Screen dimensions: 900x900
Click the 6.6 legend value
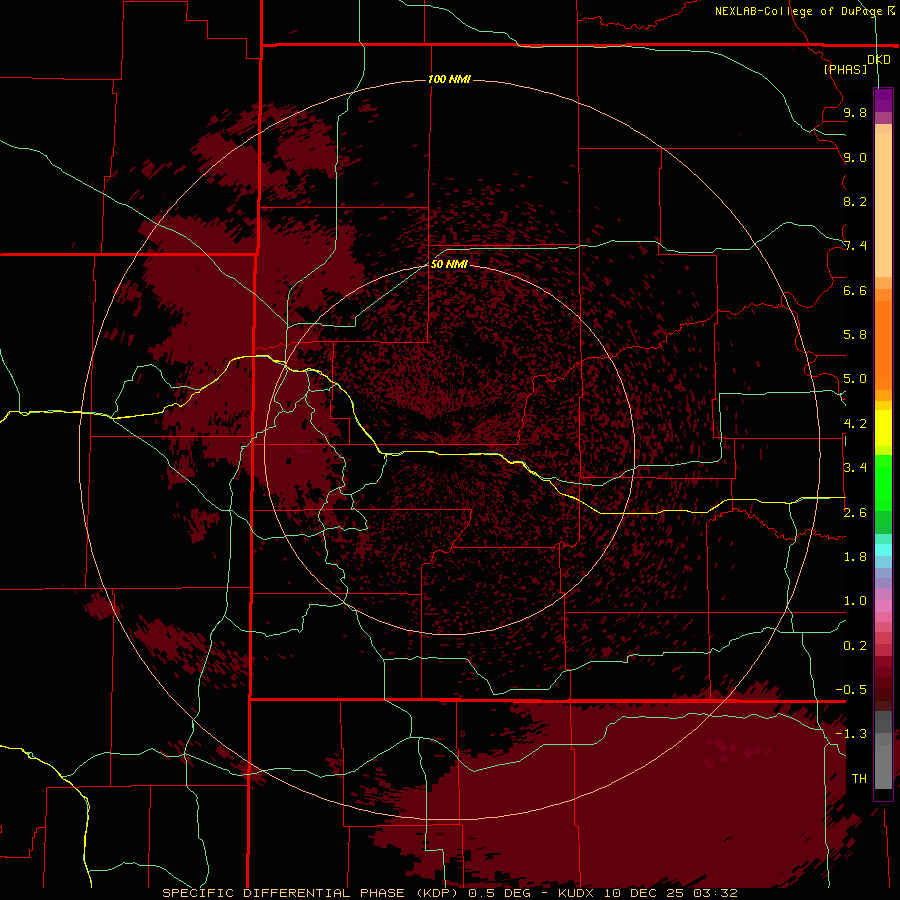(x=855, y=290)
